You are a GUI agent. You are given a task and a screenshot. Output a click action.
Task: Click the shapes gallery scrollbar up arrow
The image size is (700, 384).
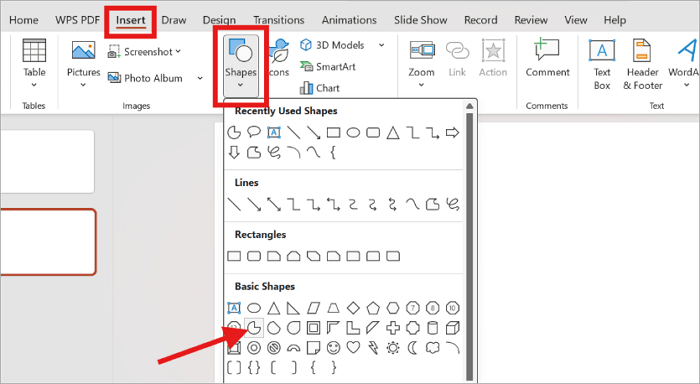(x=469, y=106)
